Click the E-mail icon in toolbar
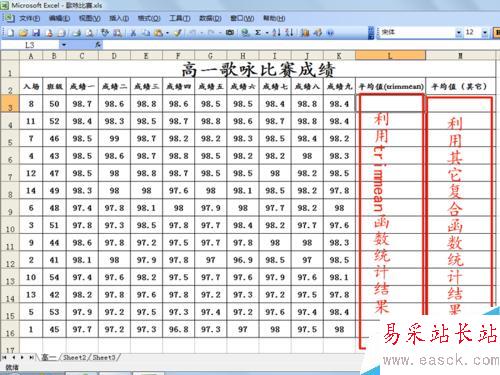This screenshot has height=375, width=500. [x=61, y=33]
